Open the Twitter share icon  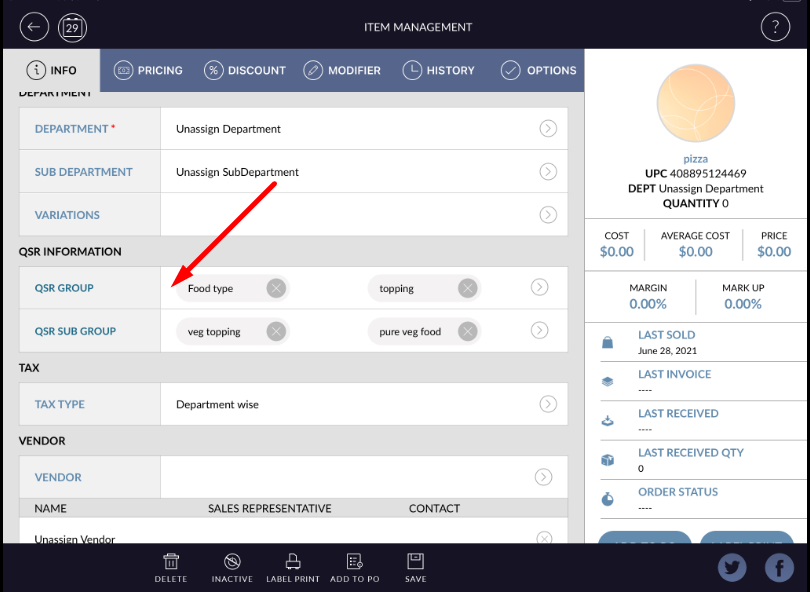[x=732, y=568]
